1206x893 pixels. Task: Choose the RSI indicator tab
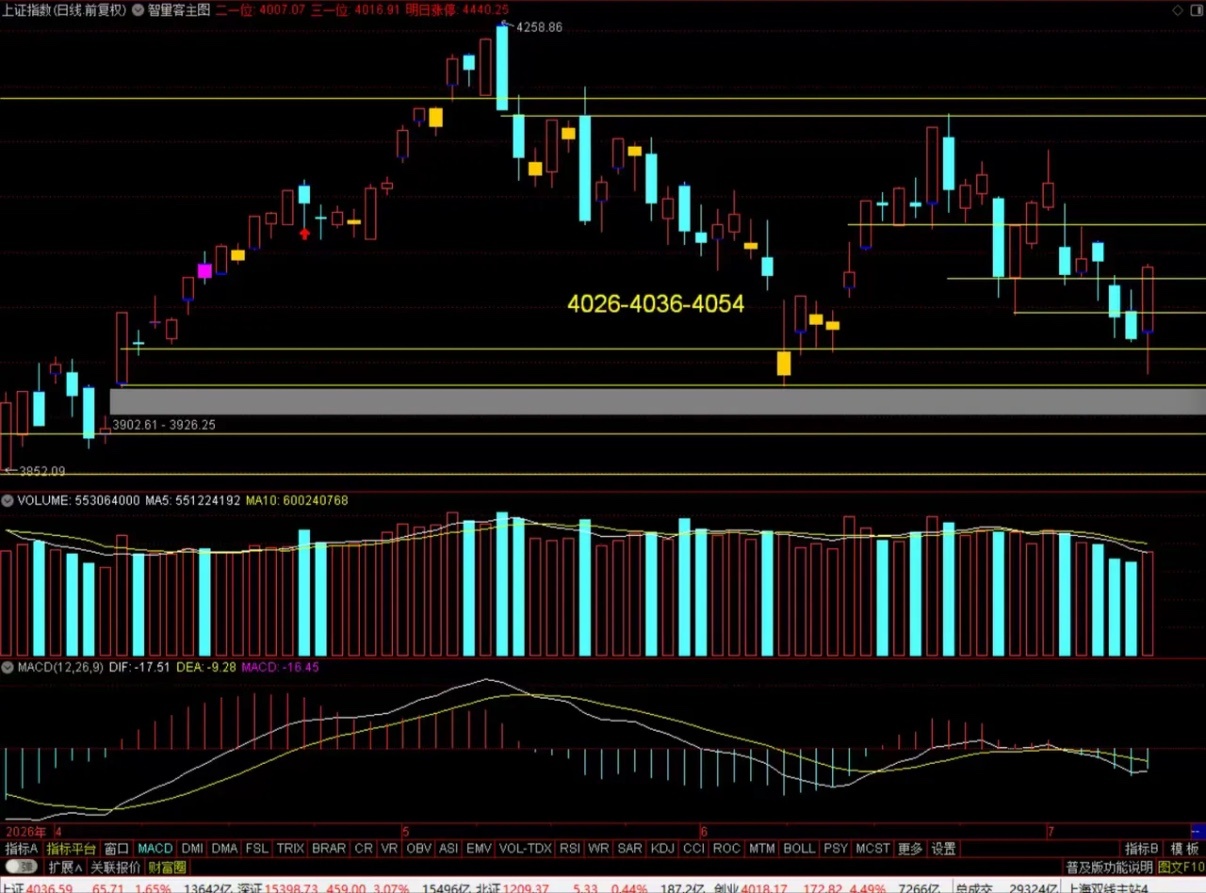569,848
